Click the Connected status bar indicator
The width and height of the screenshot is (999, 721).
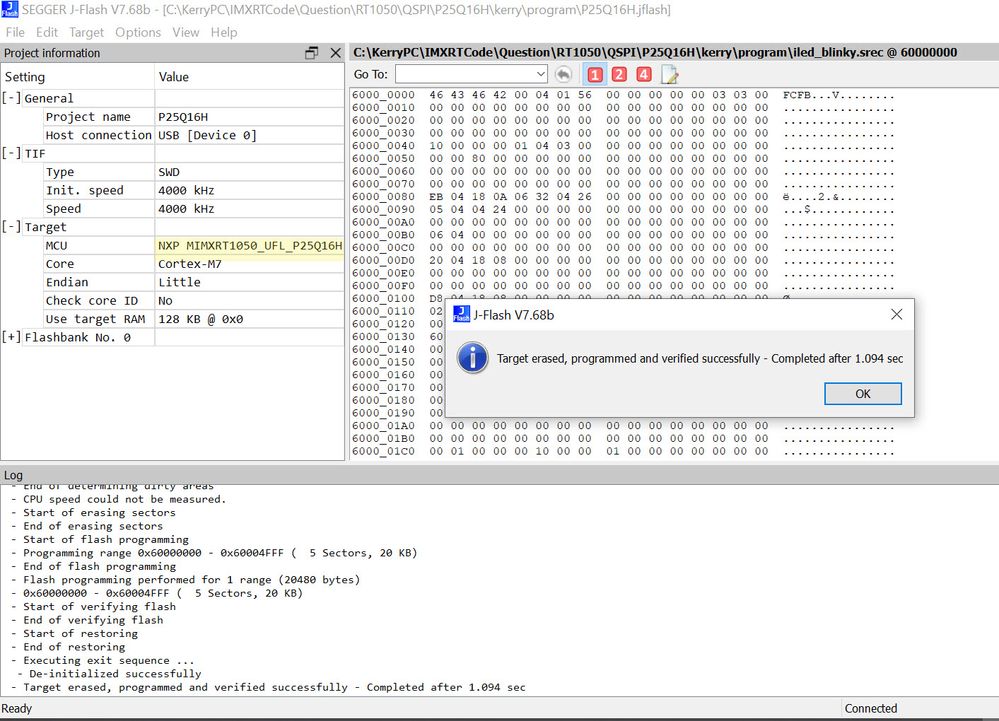[x=870, y=708]
